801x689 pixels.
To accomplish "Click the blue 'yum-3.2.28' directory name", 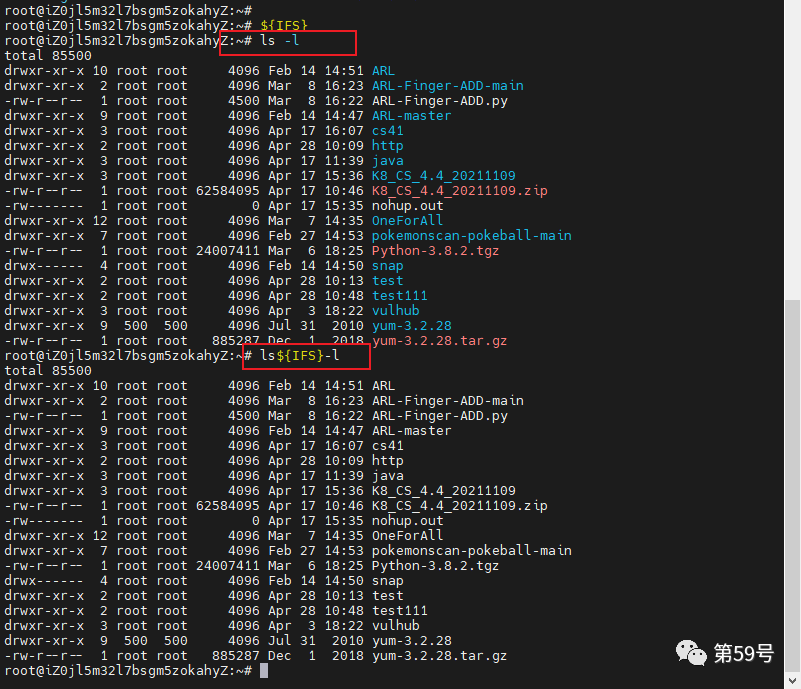I will [412, 326].
